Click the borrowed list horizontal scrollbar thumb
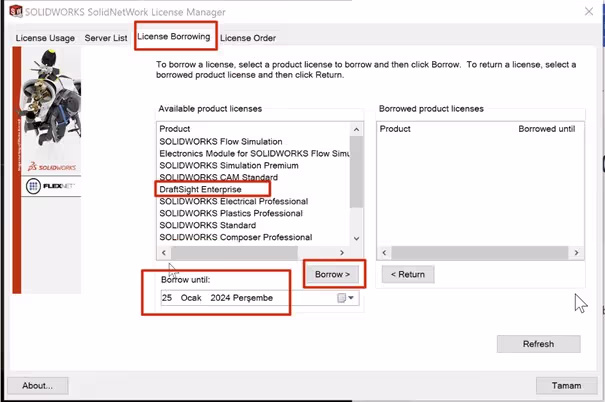The height and width of the screenshot is (402, 605). [480, 253]
